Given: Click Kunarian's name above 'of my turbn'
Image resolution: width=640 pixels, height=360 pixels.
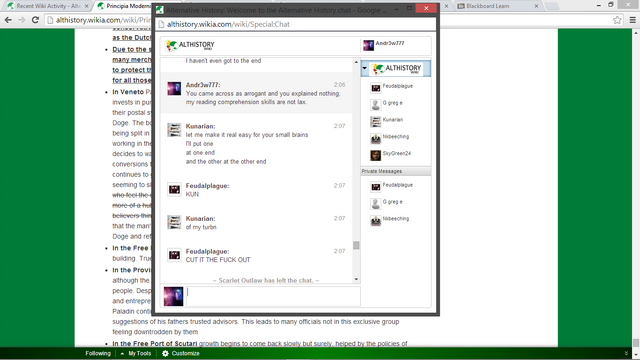Looking at the screenshot, I should (x=200, y=219).
